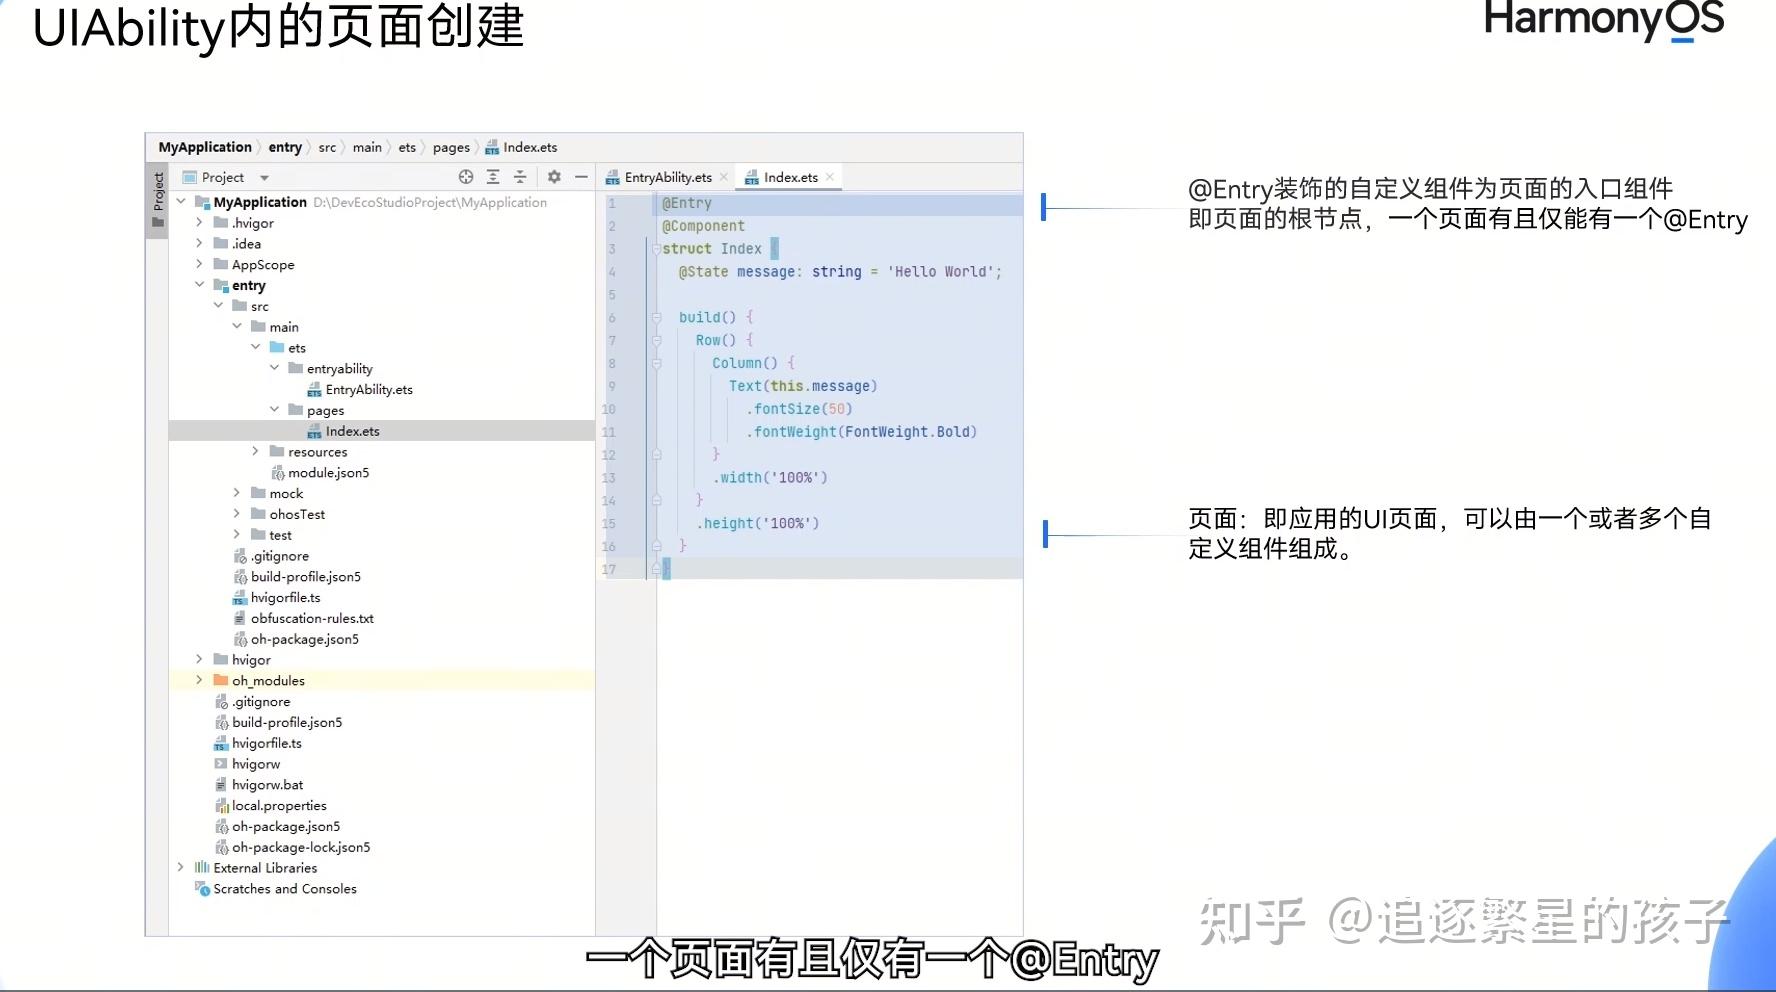This screenshot has height=992, width=1776.
Task: Click the Index.ets icon in the breadcrumb bar
Action: coord(492,147)
